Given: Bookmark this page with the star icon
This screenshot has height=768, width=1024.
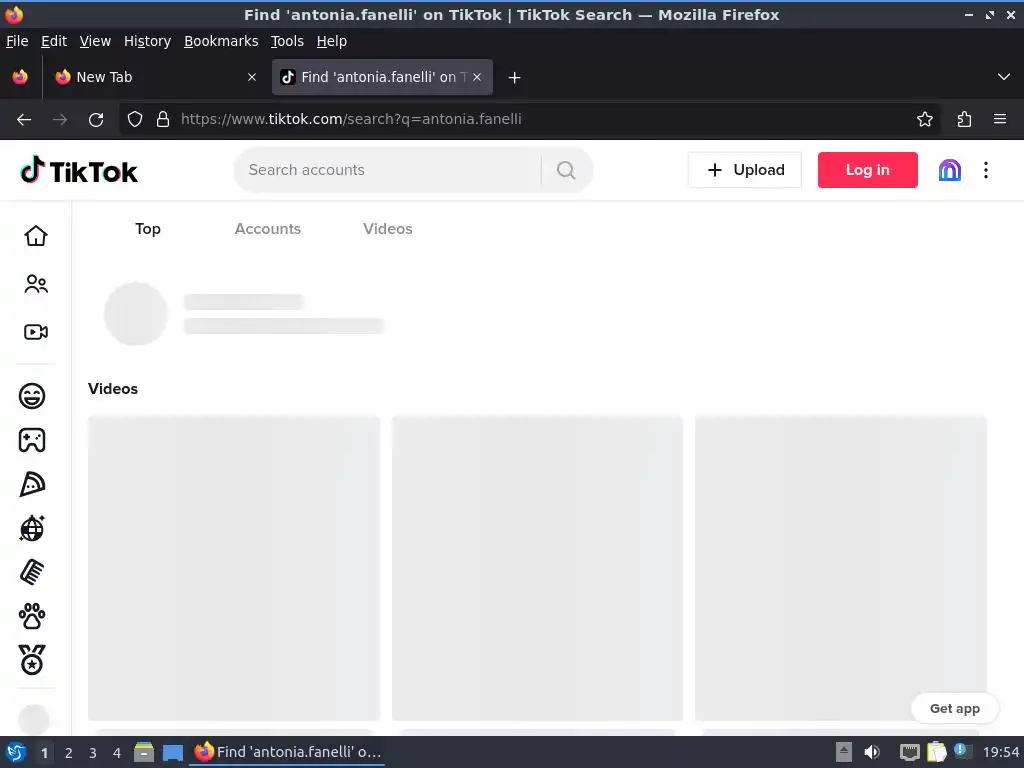Looking at the screenshot, I should [x=925, y=120].
